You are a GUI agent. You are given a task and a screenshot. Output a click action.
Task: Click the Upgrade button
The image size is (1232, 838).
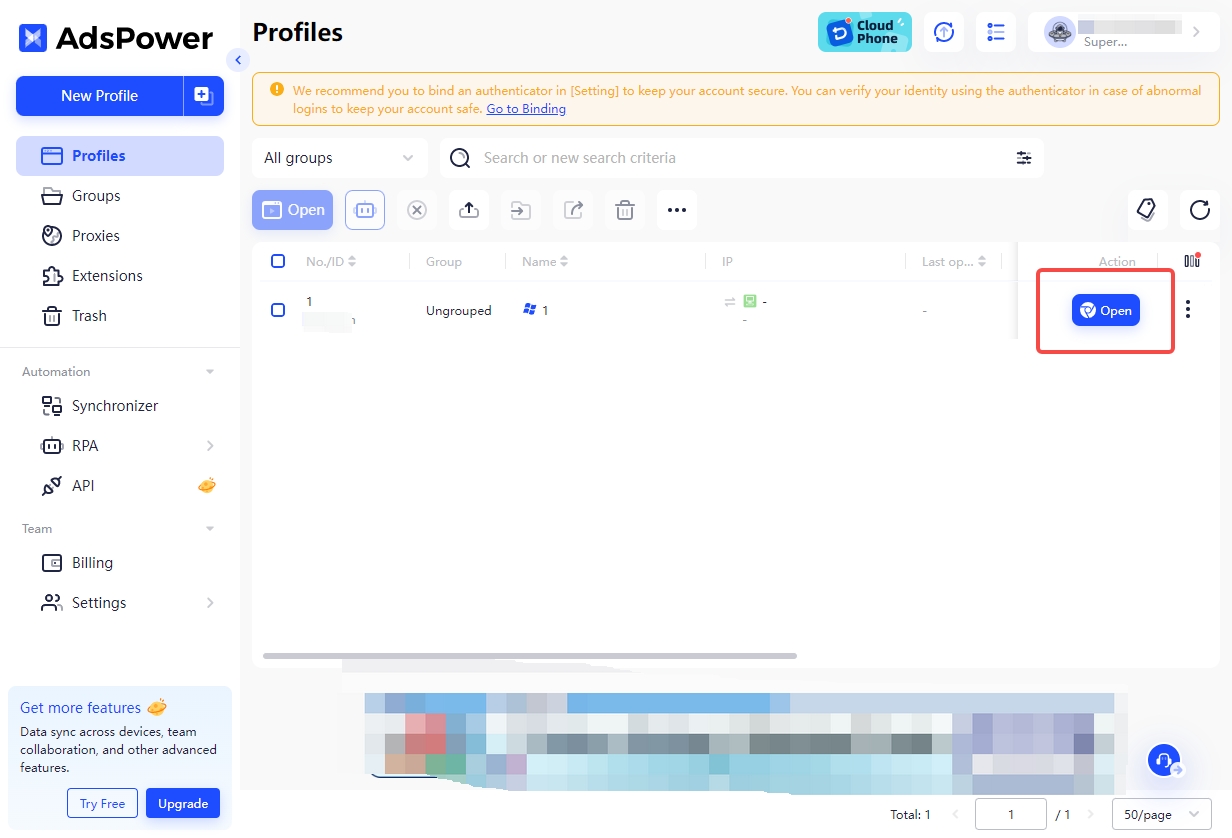click(183, 803)
